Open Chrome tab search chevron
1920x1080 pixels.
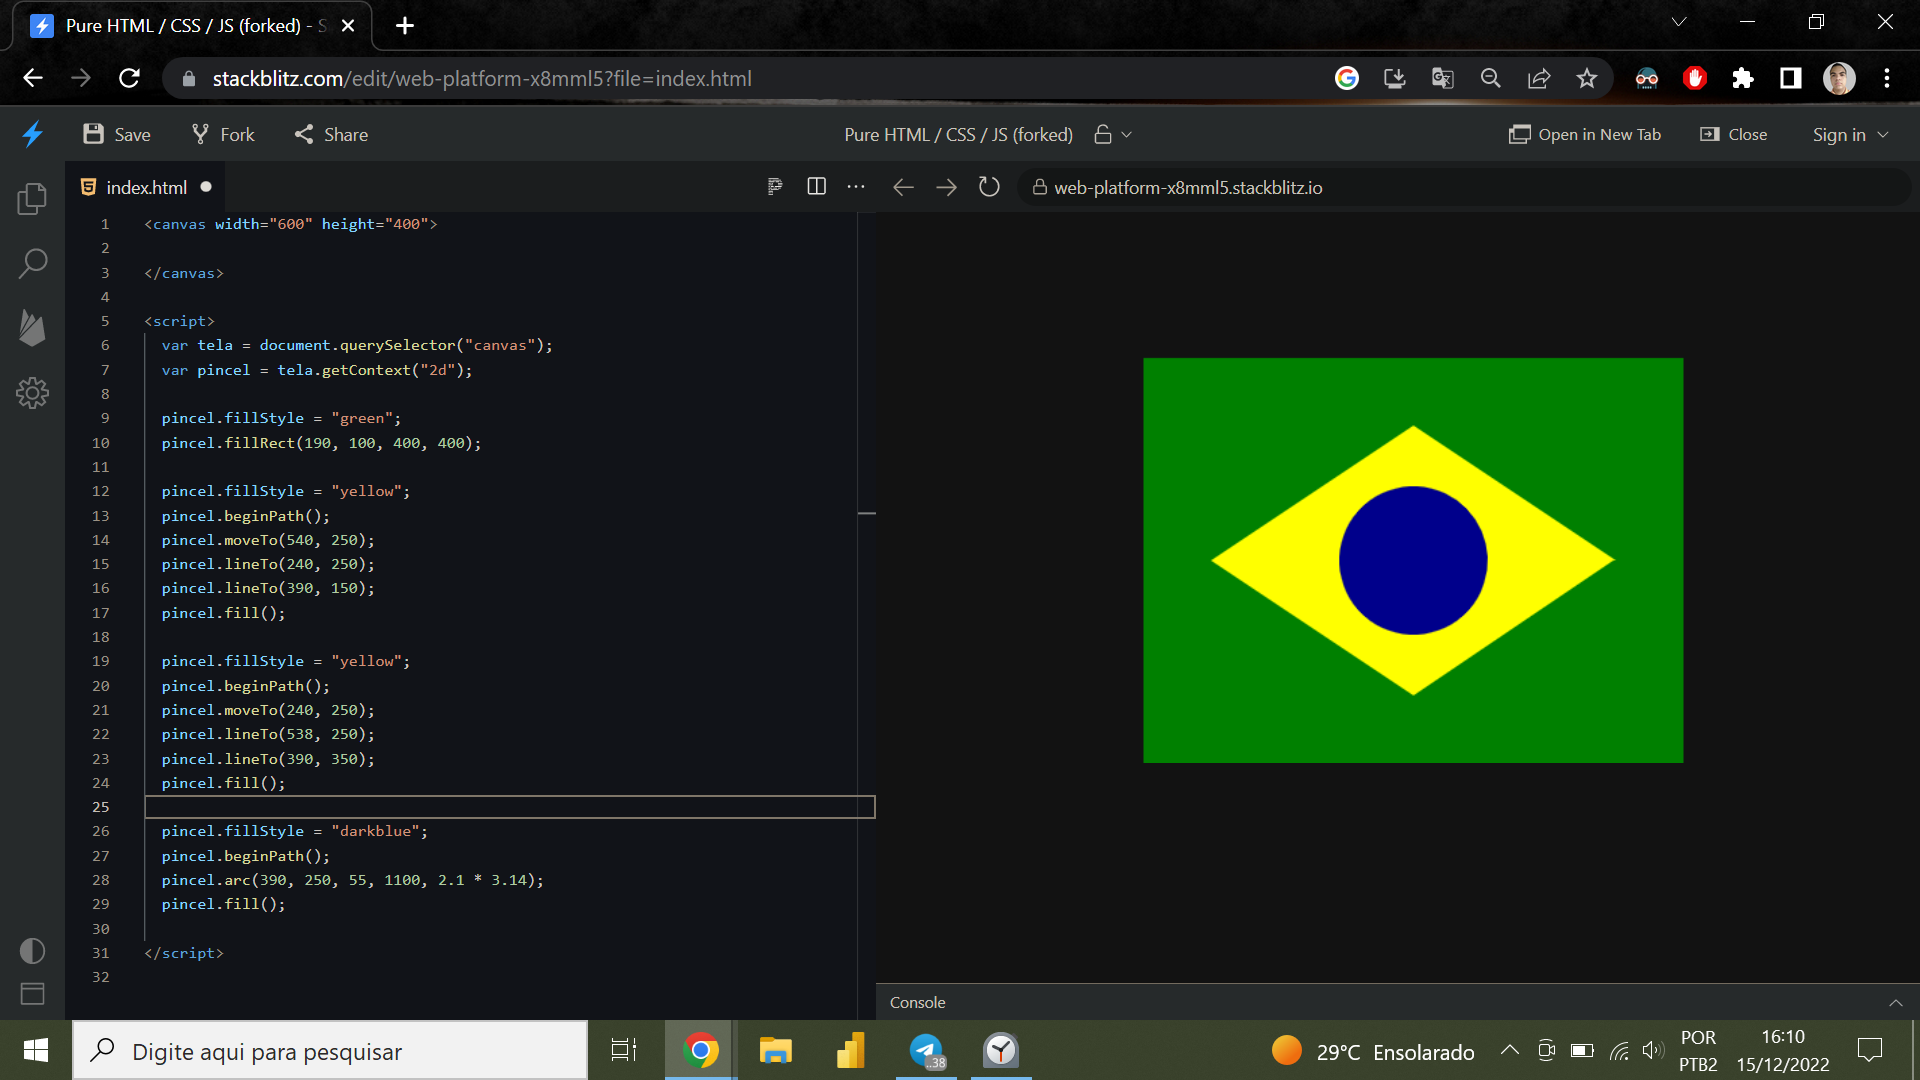(x=1679, y=22)
